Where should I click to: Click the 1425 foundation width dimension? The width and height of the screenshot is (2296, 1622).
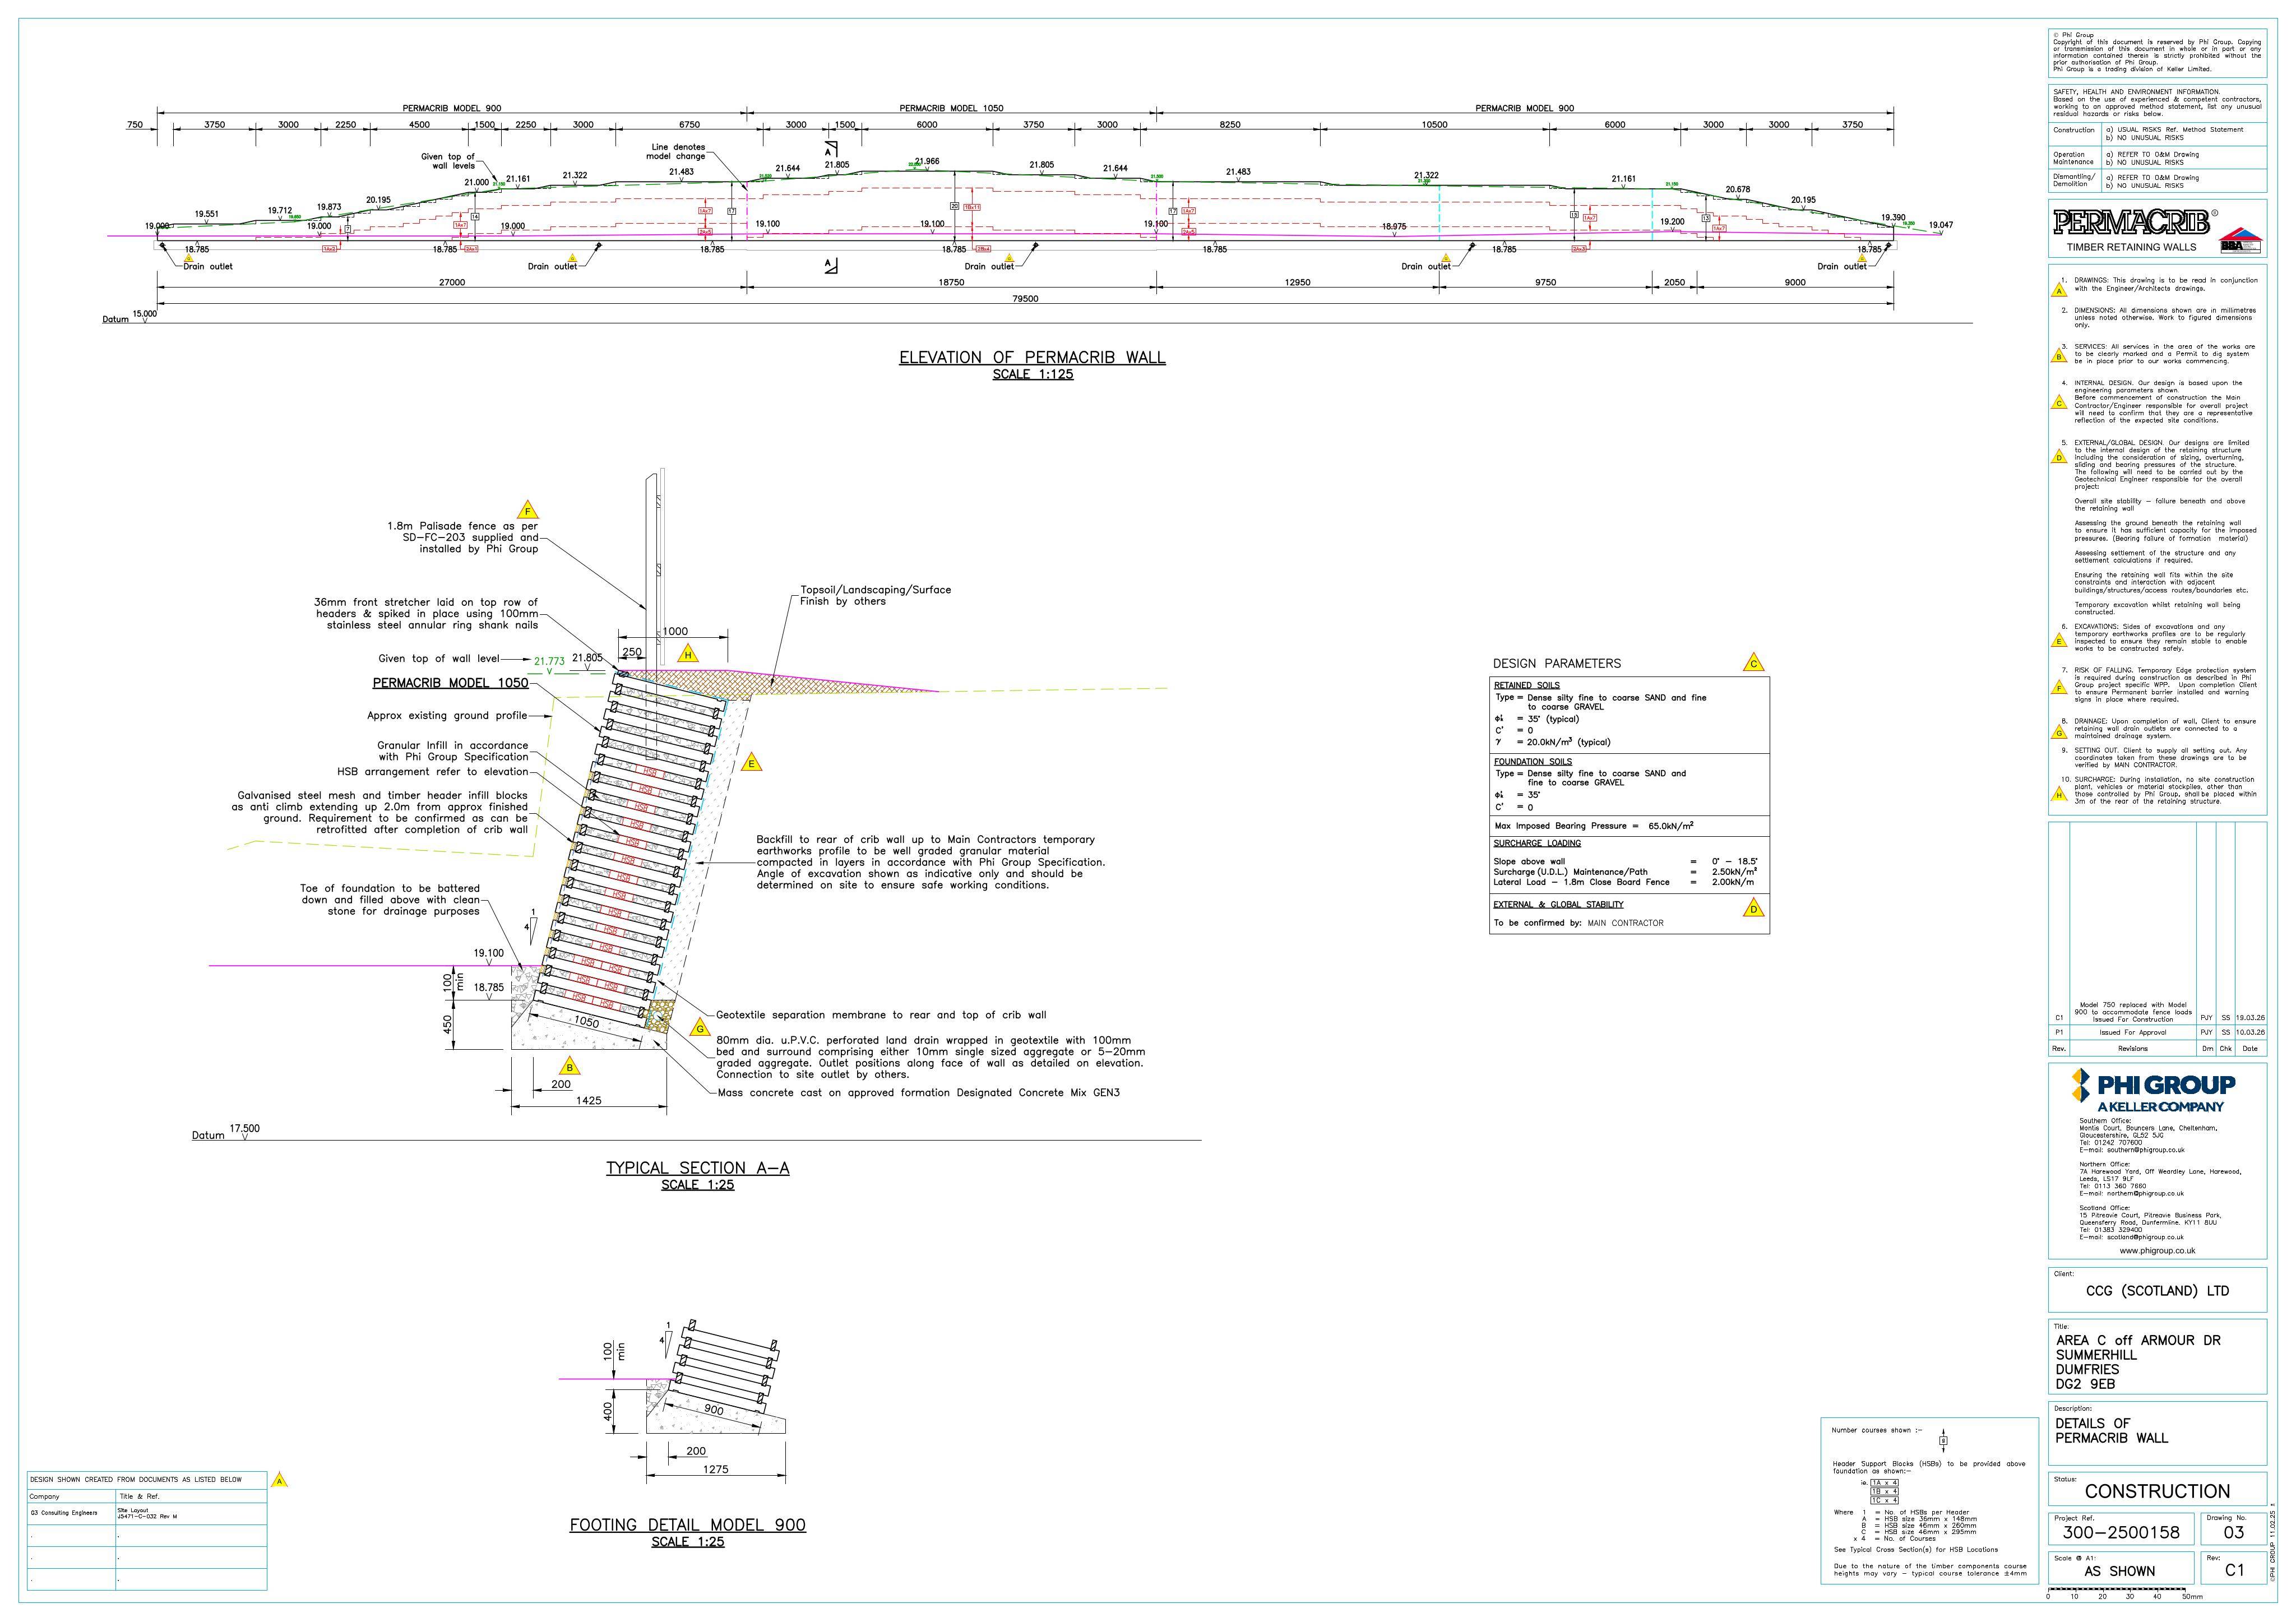point(588,1100)
